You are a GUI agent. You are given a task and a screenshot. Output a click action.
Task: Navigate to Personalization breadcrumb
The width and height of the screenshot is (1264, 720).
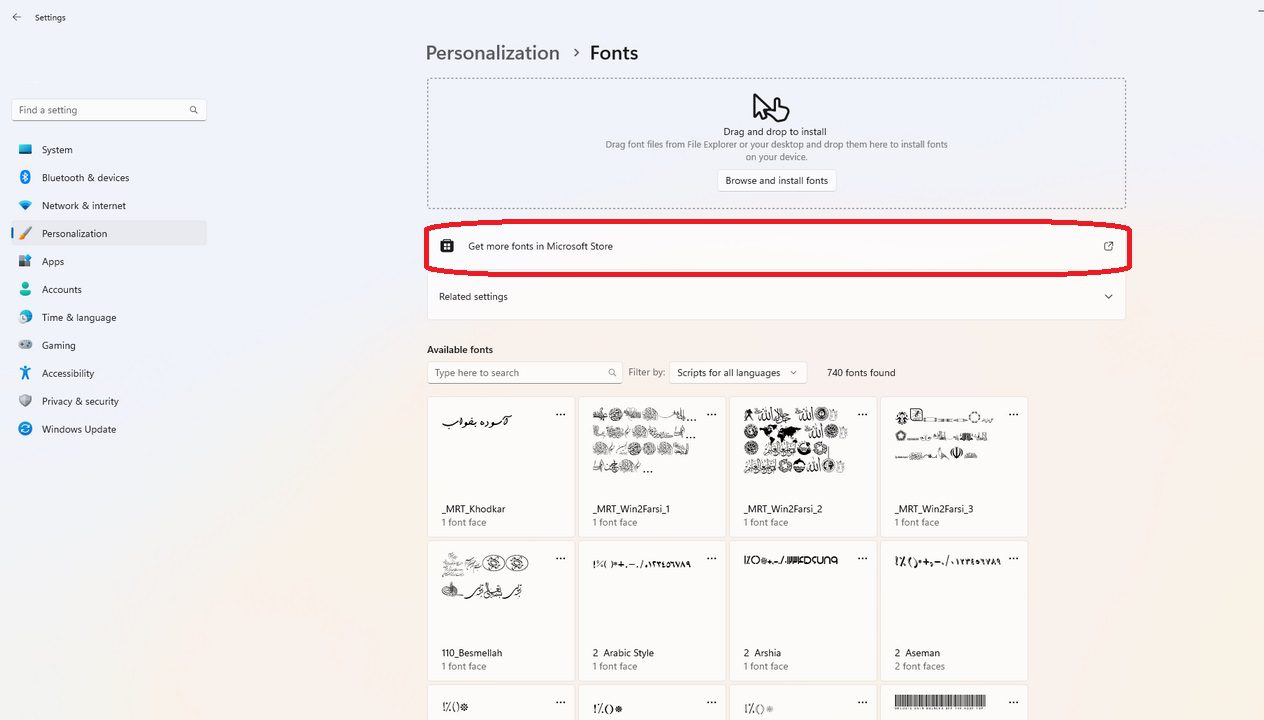pyautogui.click(x=492, y=53)
